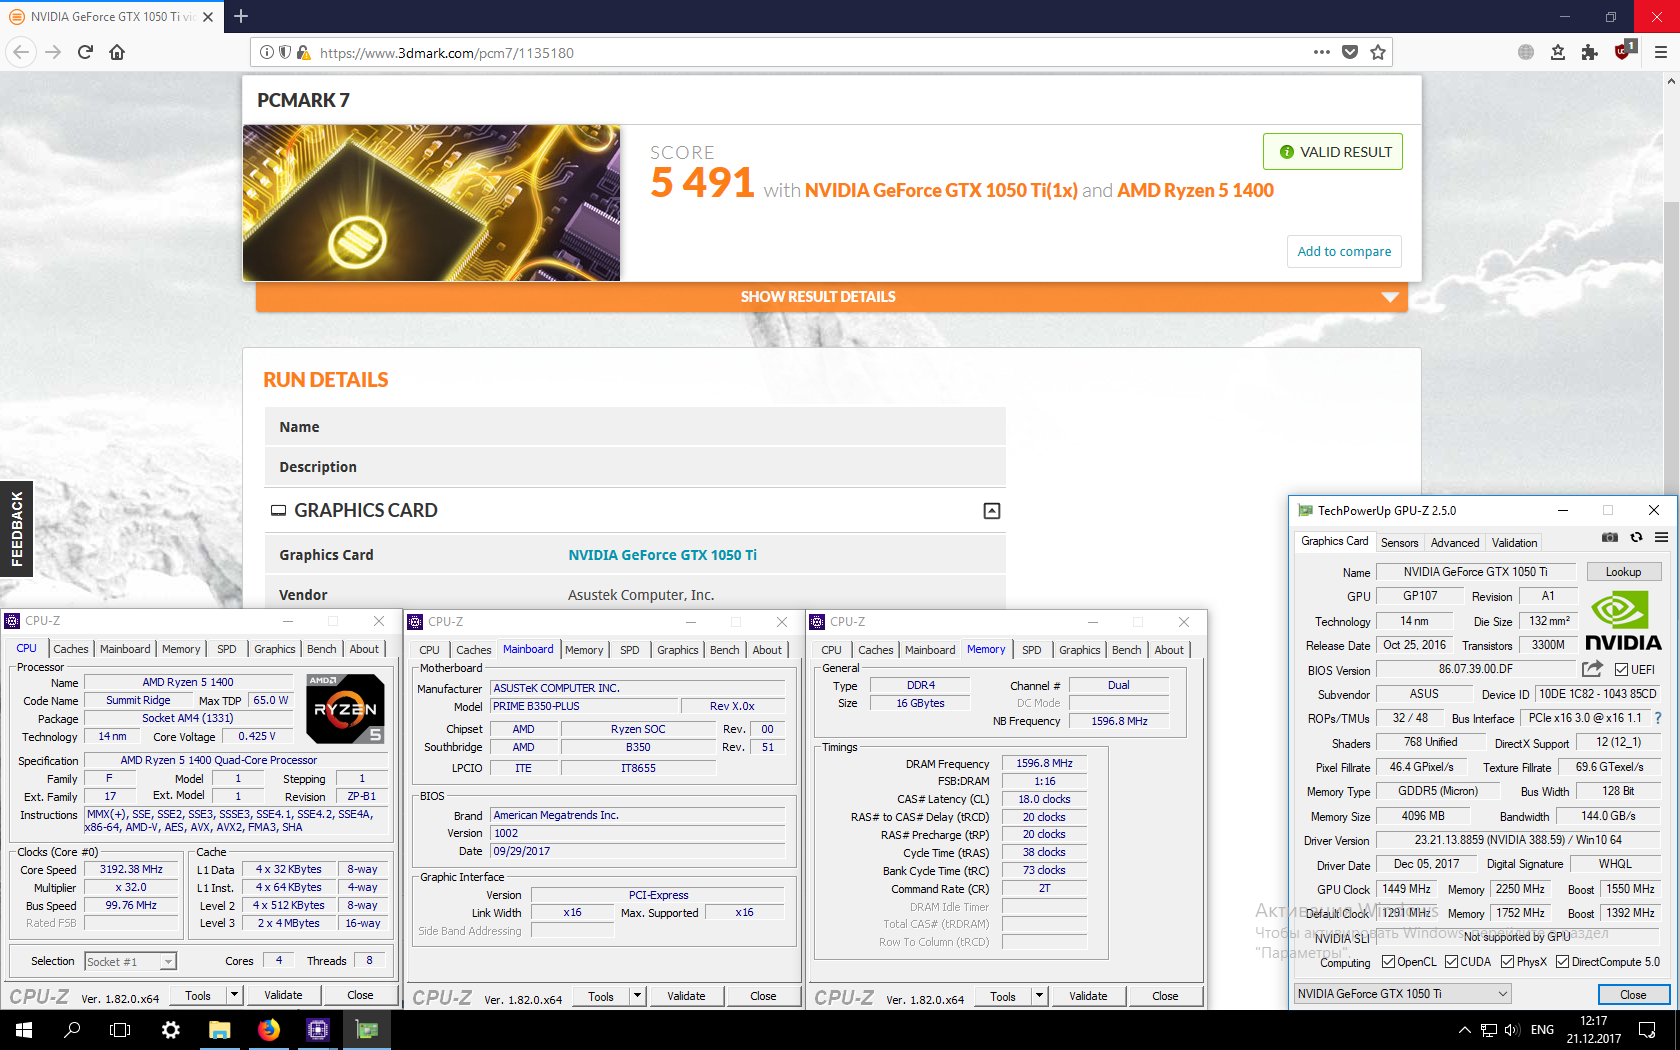Toggle the DirectCompute 5.0 checkbox

tap(1562, 962)
